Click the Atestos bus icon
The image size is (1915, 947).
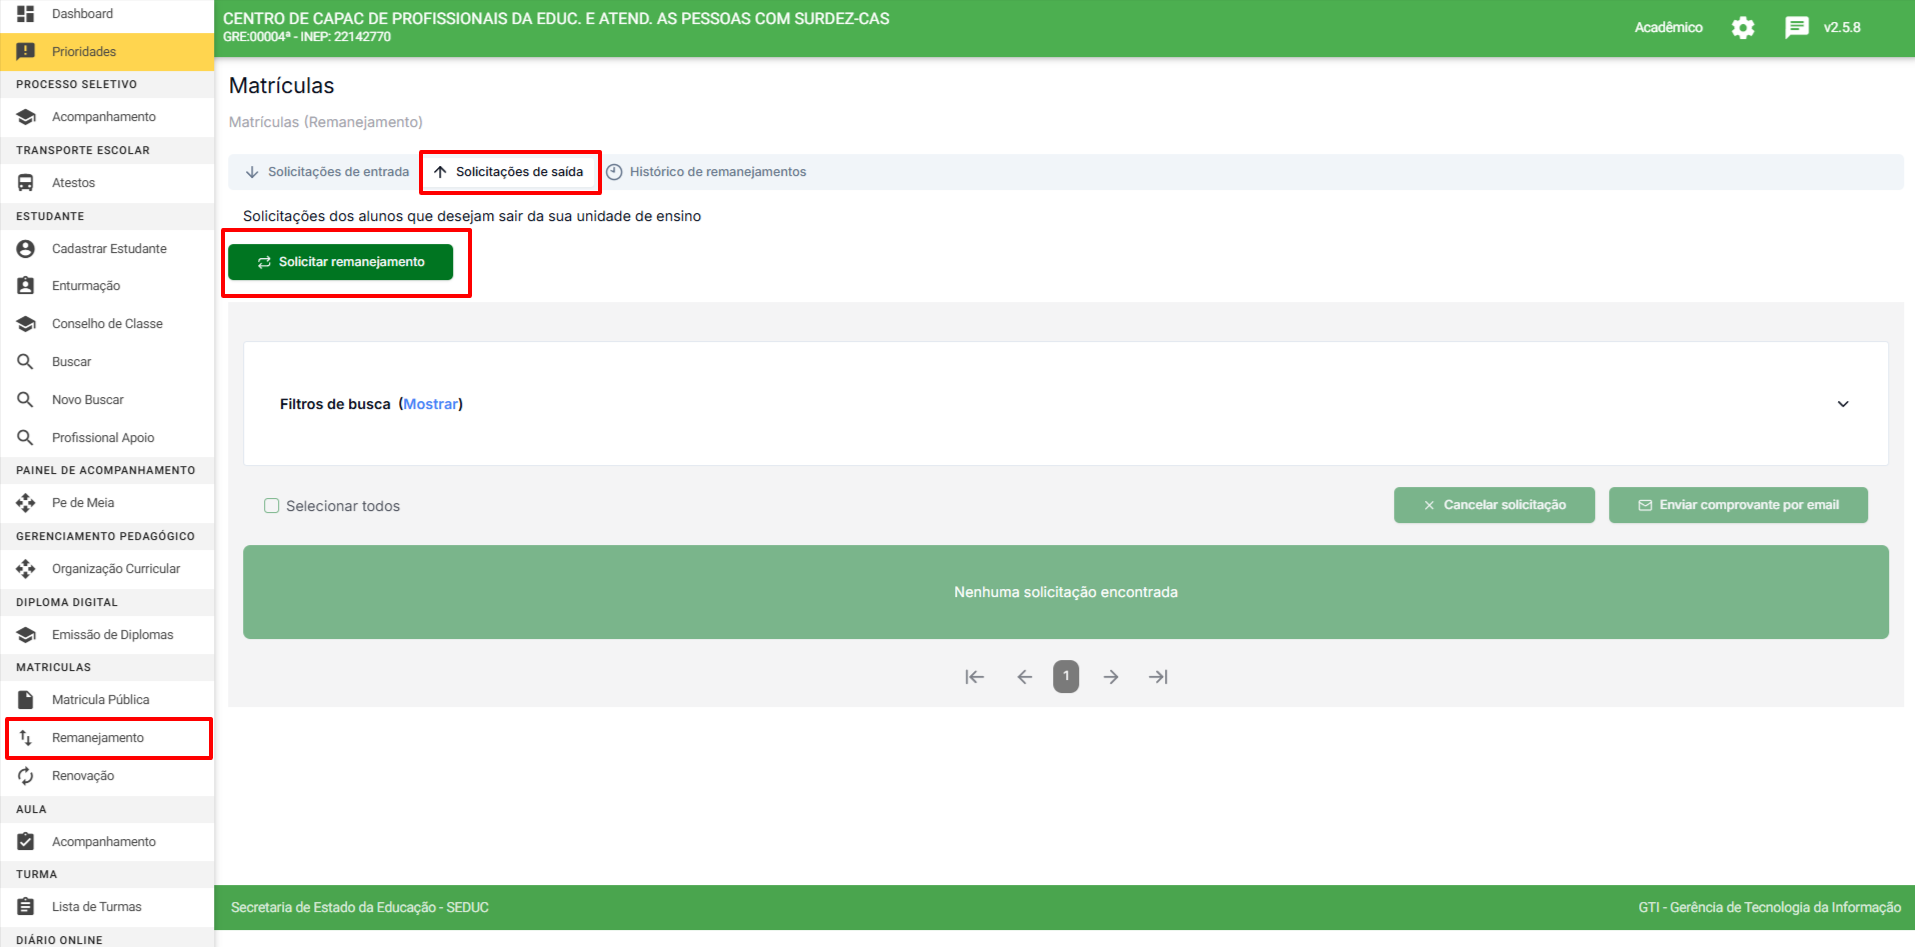[26, 183]
